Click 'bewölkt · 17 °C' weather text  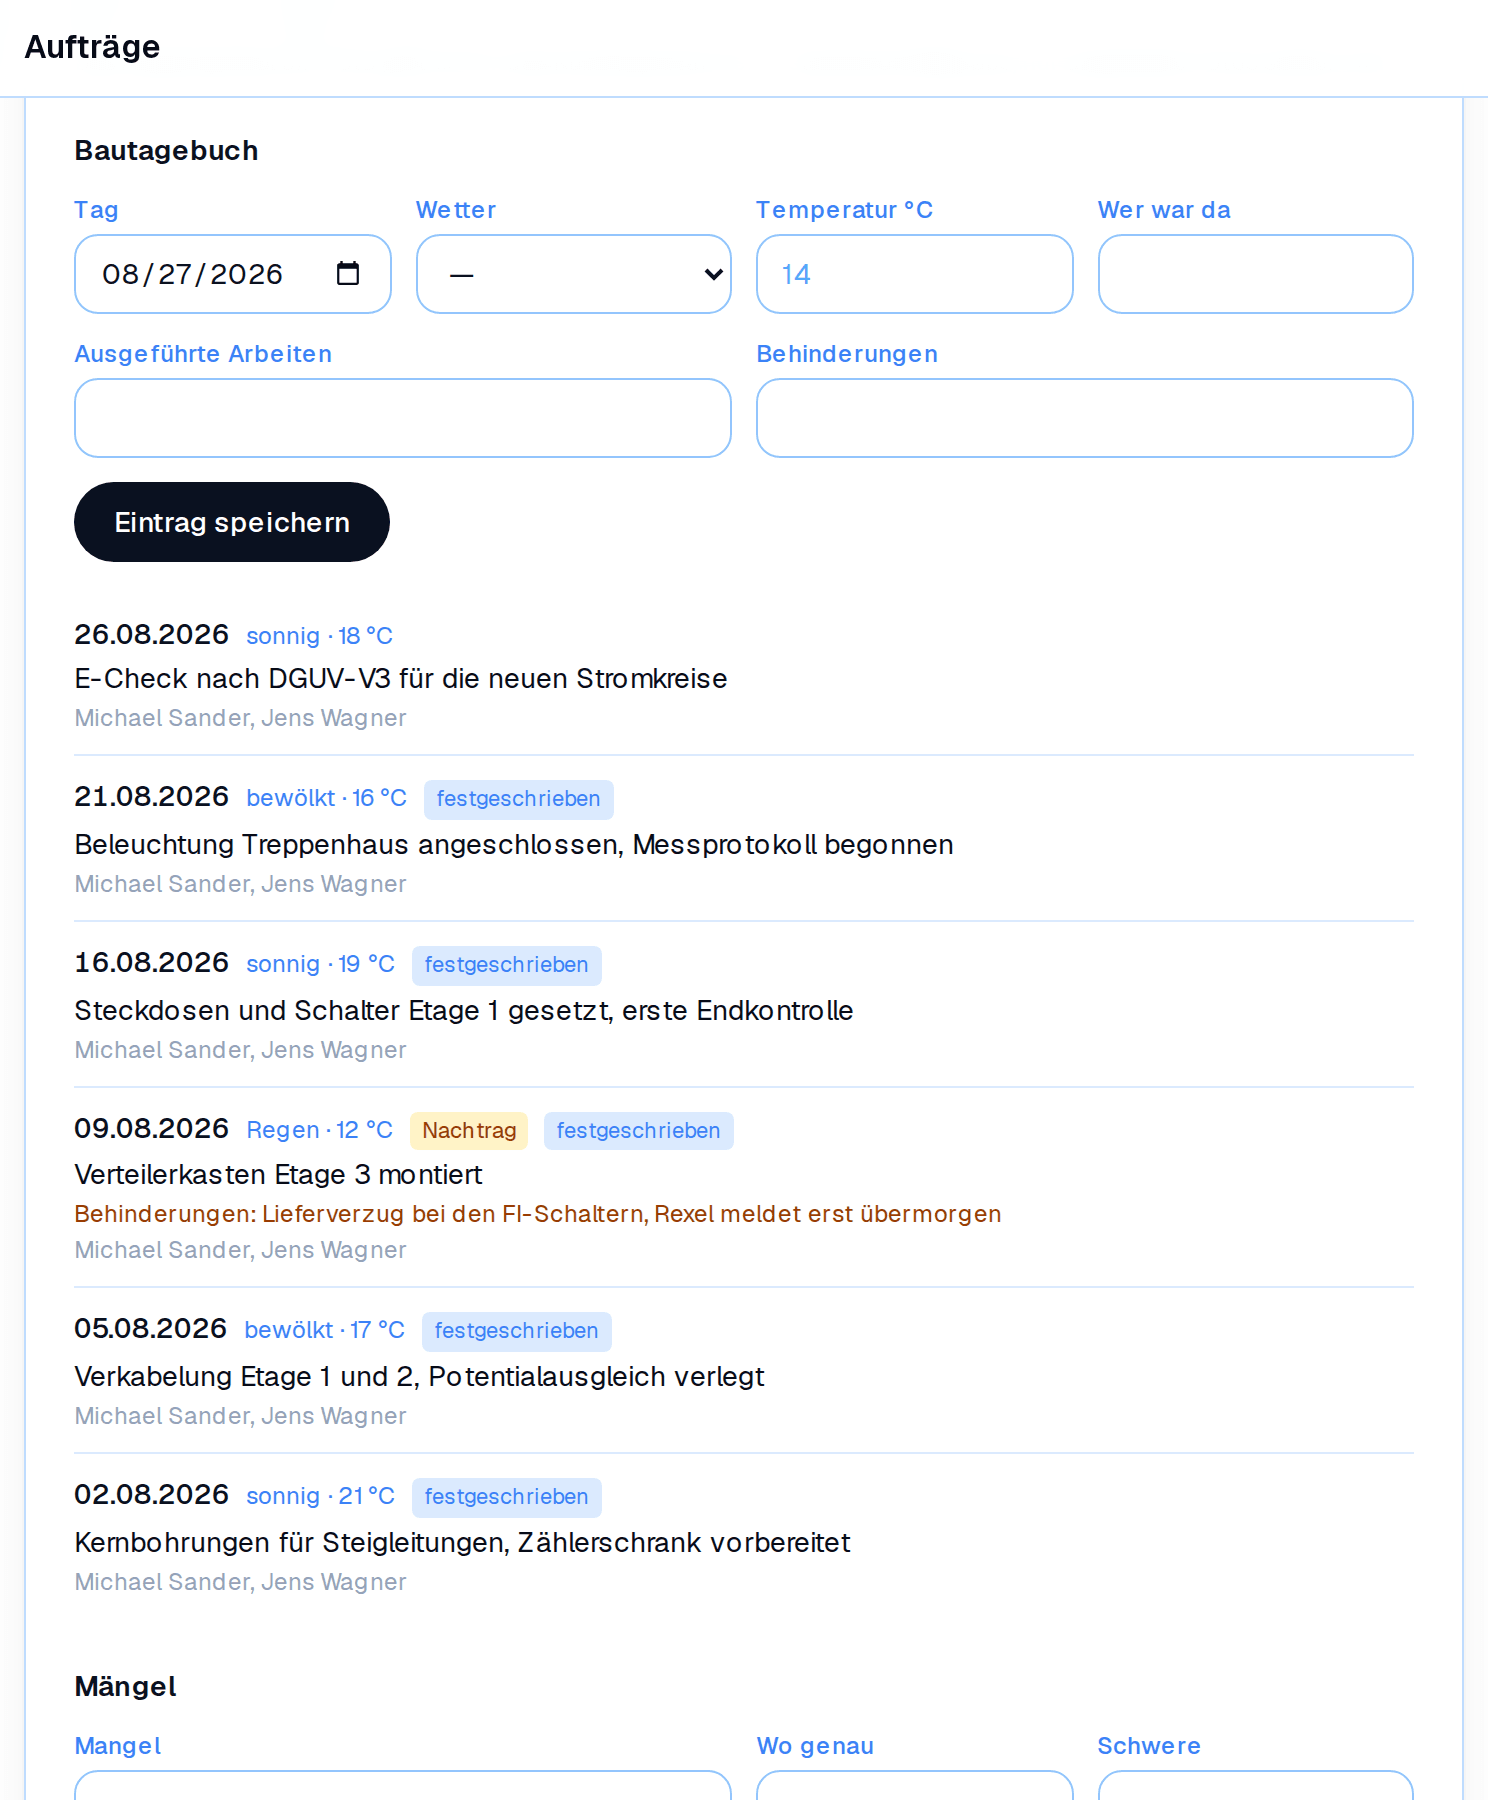[x=325, y=1330]
